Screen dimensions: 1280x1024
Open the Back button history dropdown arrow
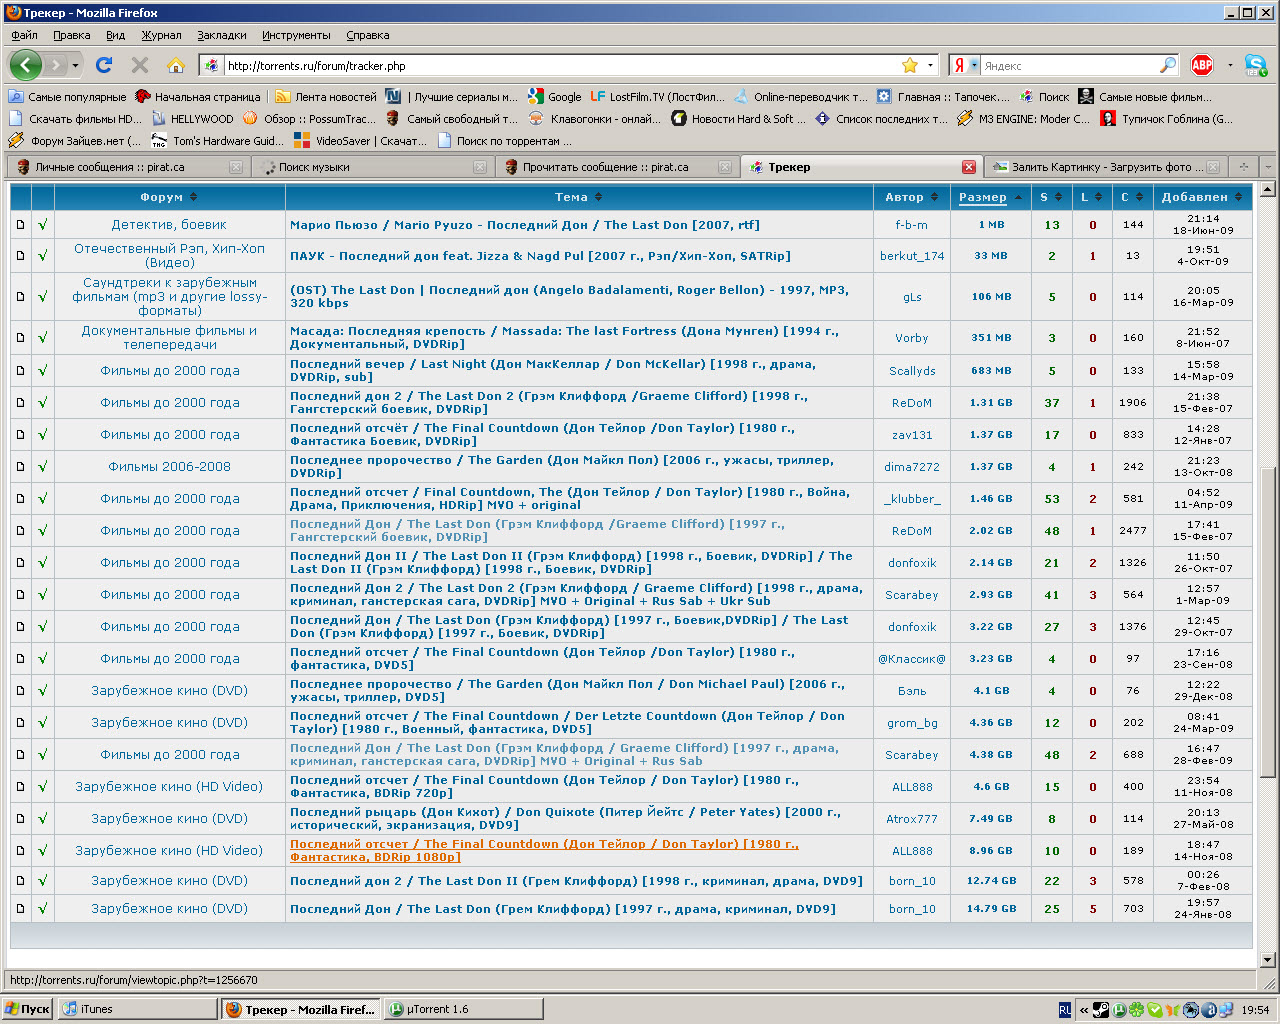[75, 65]
